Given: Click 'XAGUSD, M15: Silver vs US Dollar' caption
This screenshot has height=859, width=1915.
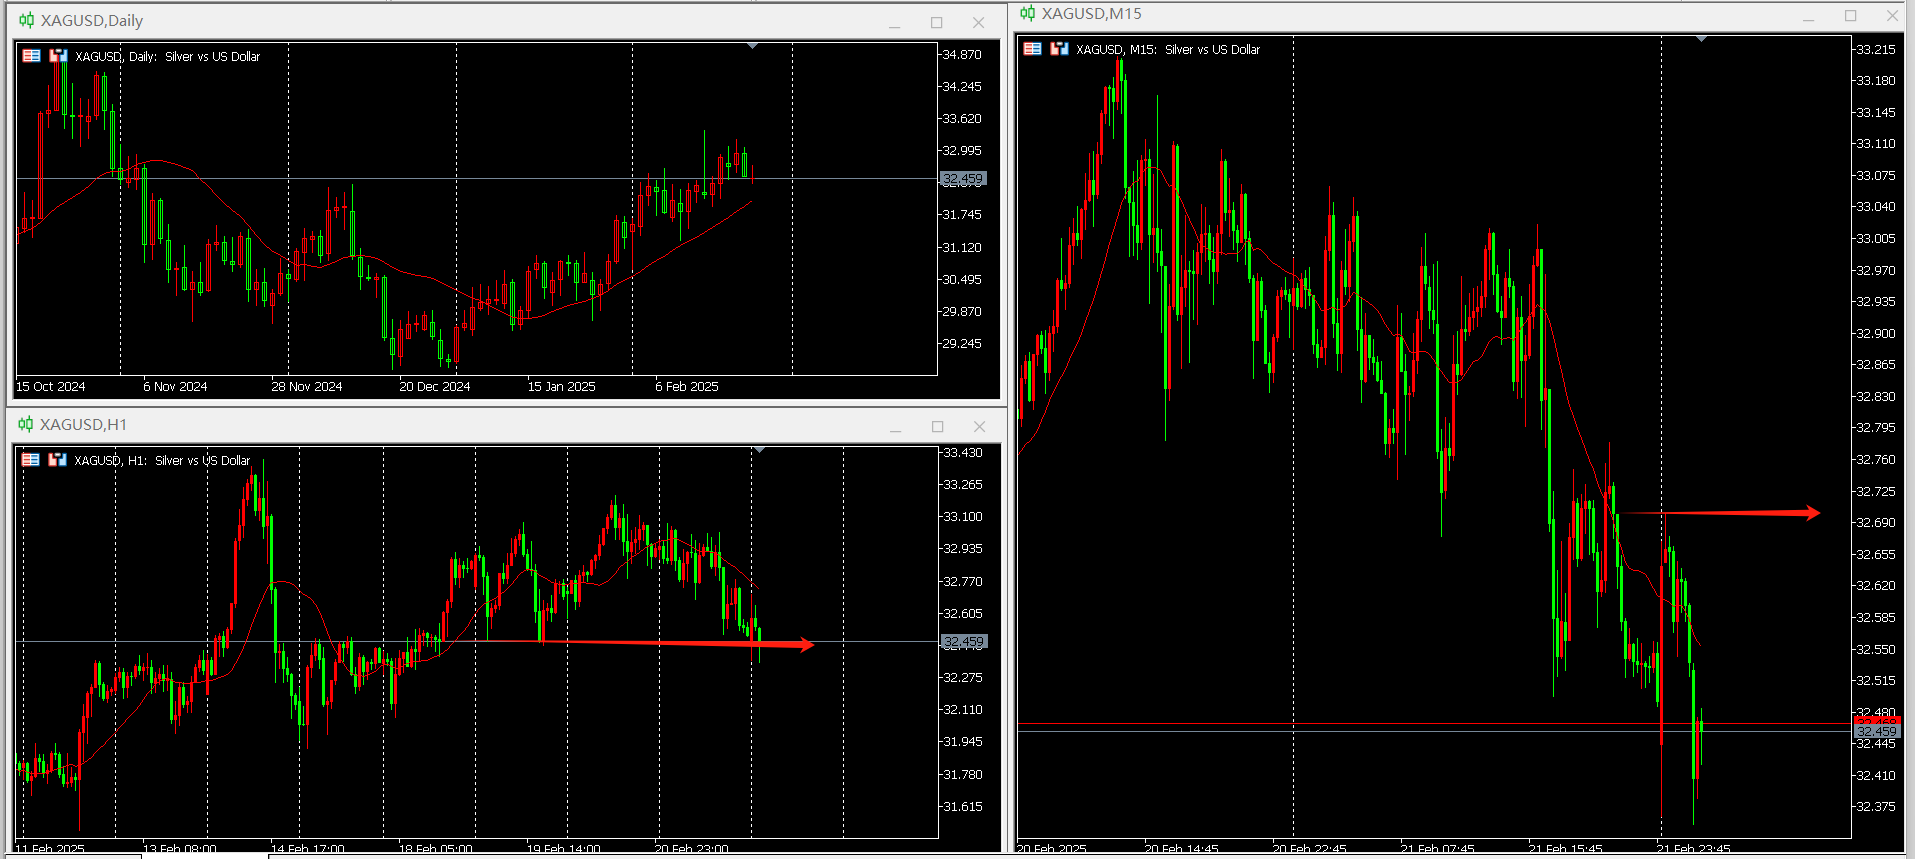Looking at the screenshot, I should (1168, 50).
